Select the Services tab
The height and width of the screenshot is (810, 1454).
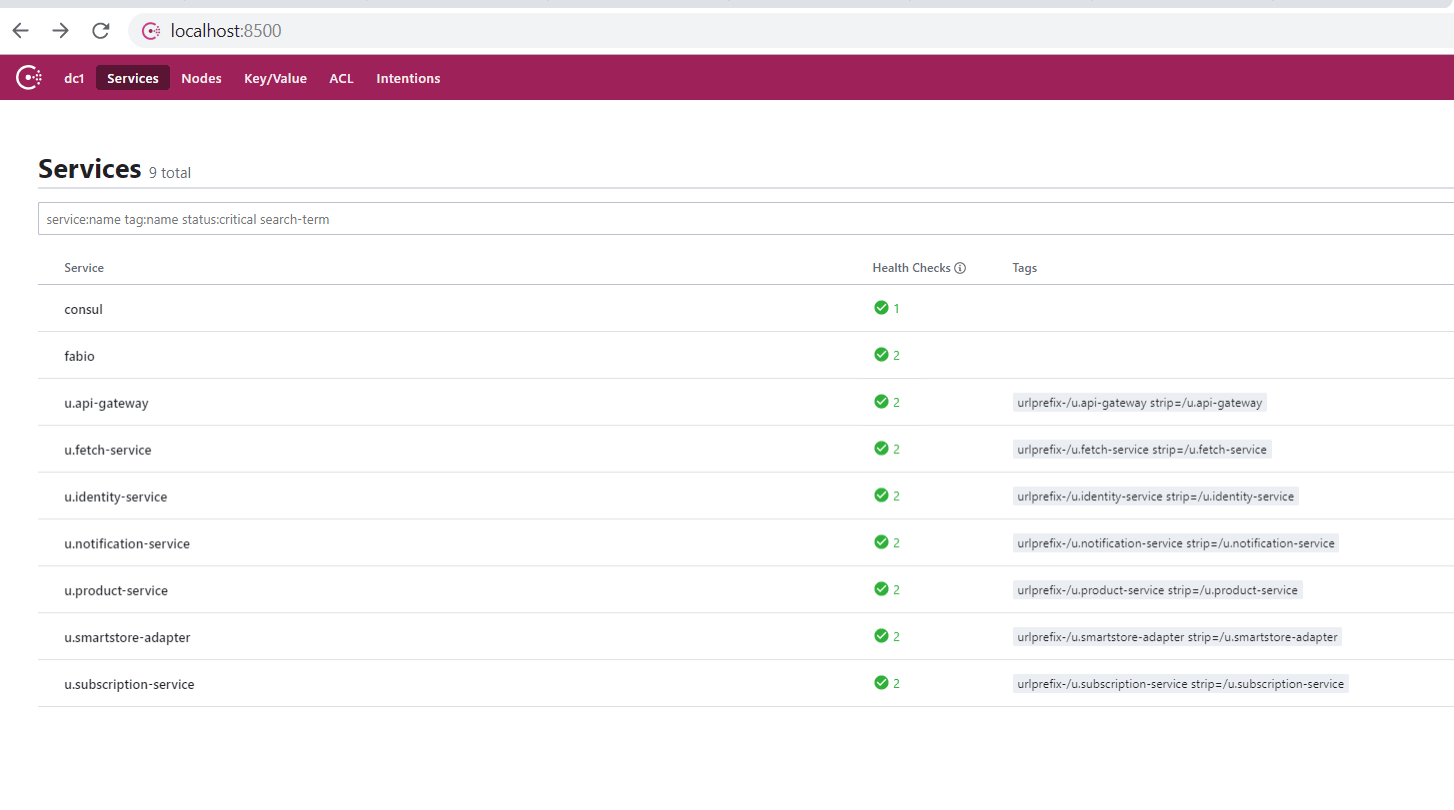point(133,78)
